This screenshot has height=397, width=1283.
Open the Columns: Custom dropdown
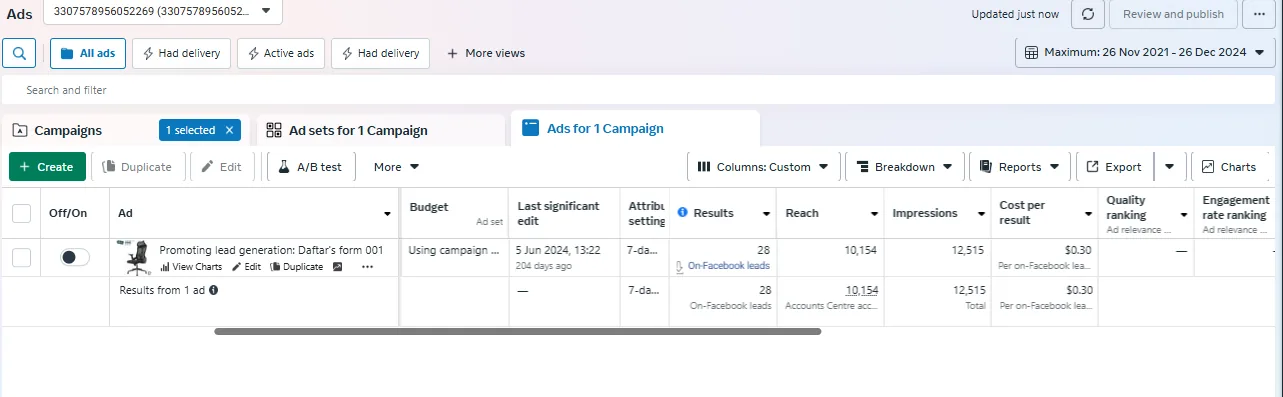(x=763, y=167)
